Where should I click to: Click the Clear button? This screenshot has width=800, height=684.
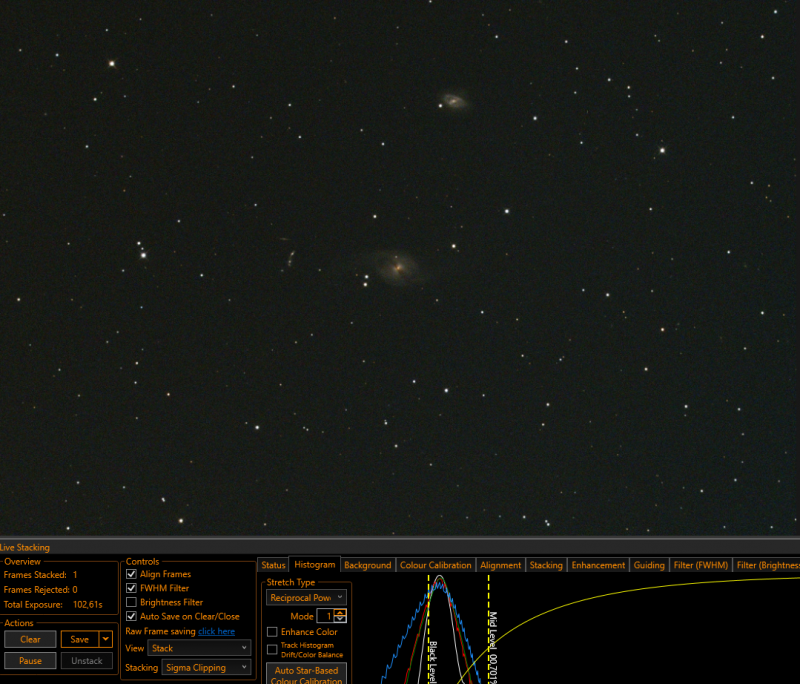click(30, 639)
